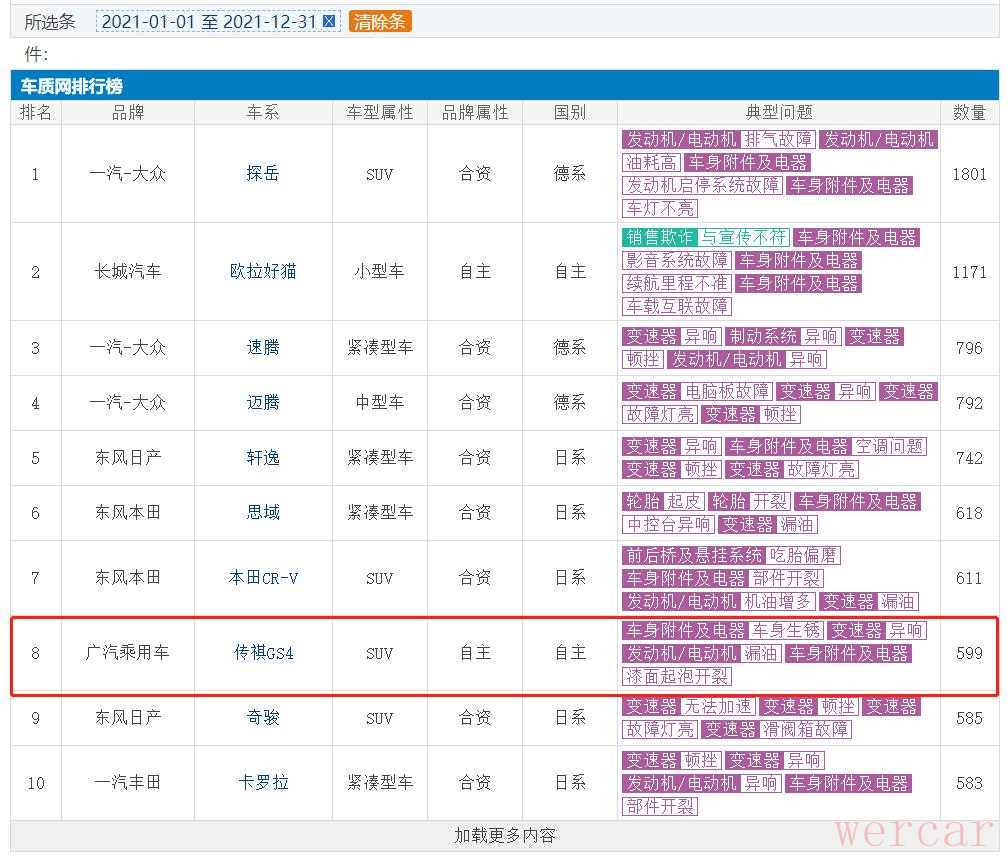Load more content via 加载更多内容

[505, 835]
